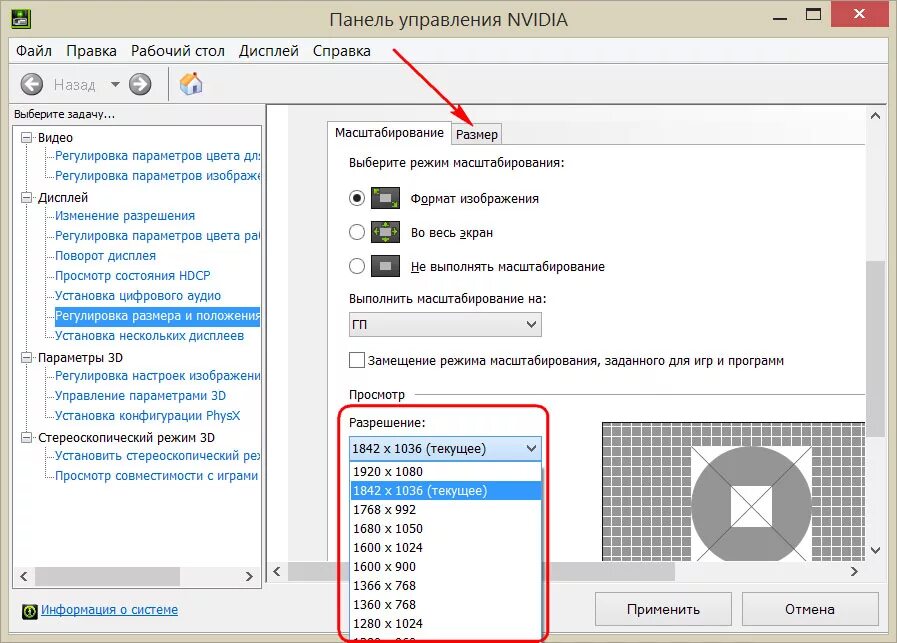Viewport: 897px width, 643px height.
Task: Click the Back arrow icon
Action: pos(31,85)
